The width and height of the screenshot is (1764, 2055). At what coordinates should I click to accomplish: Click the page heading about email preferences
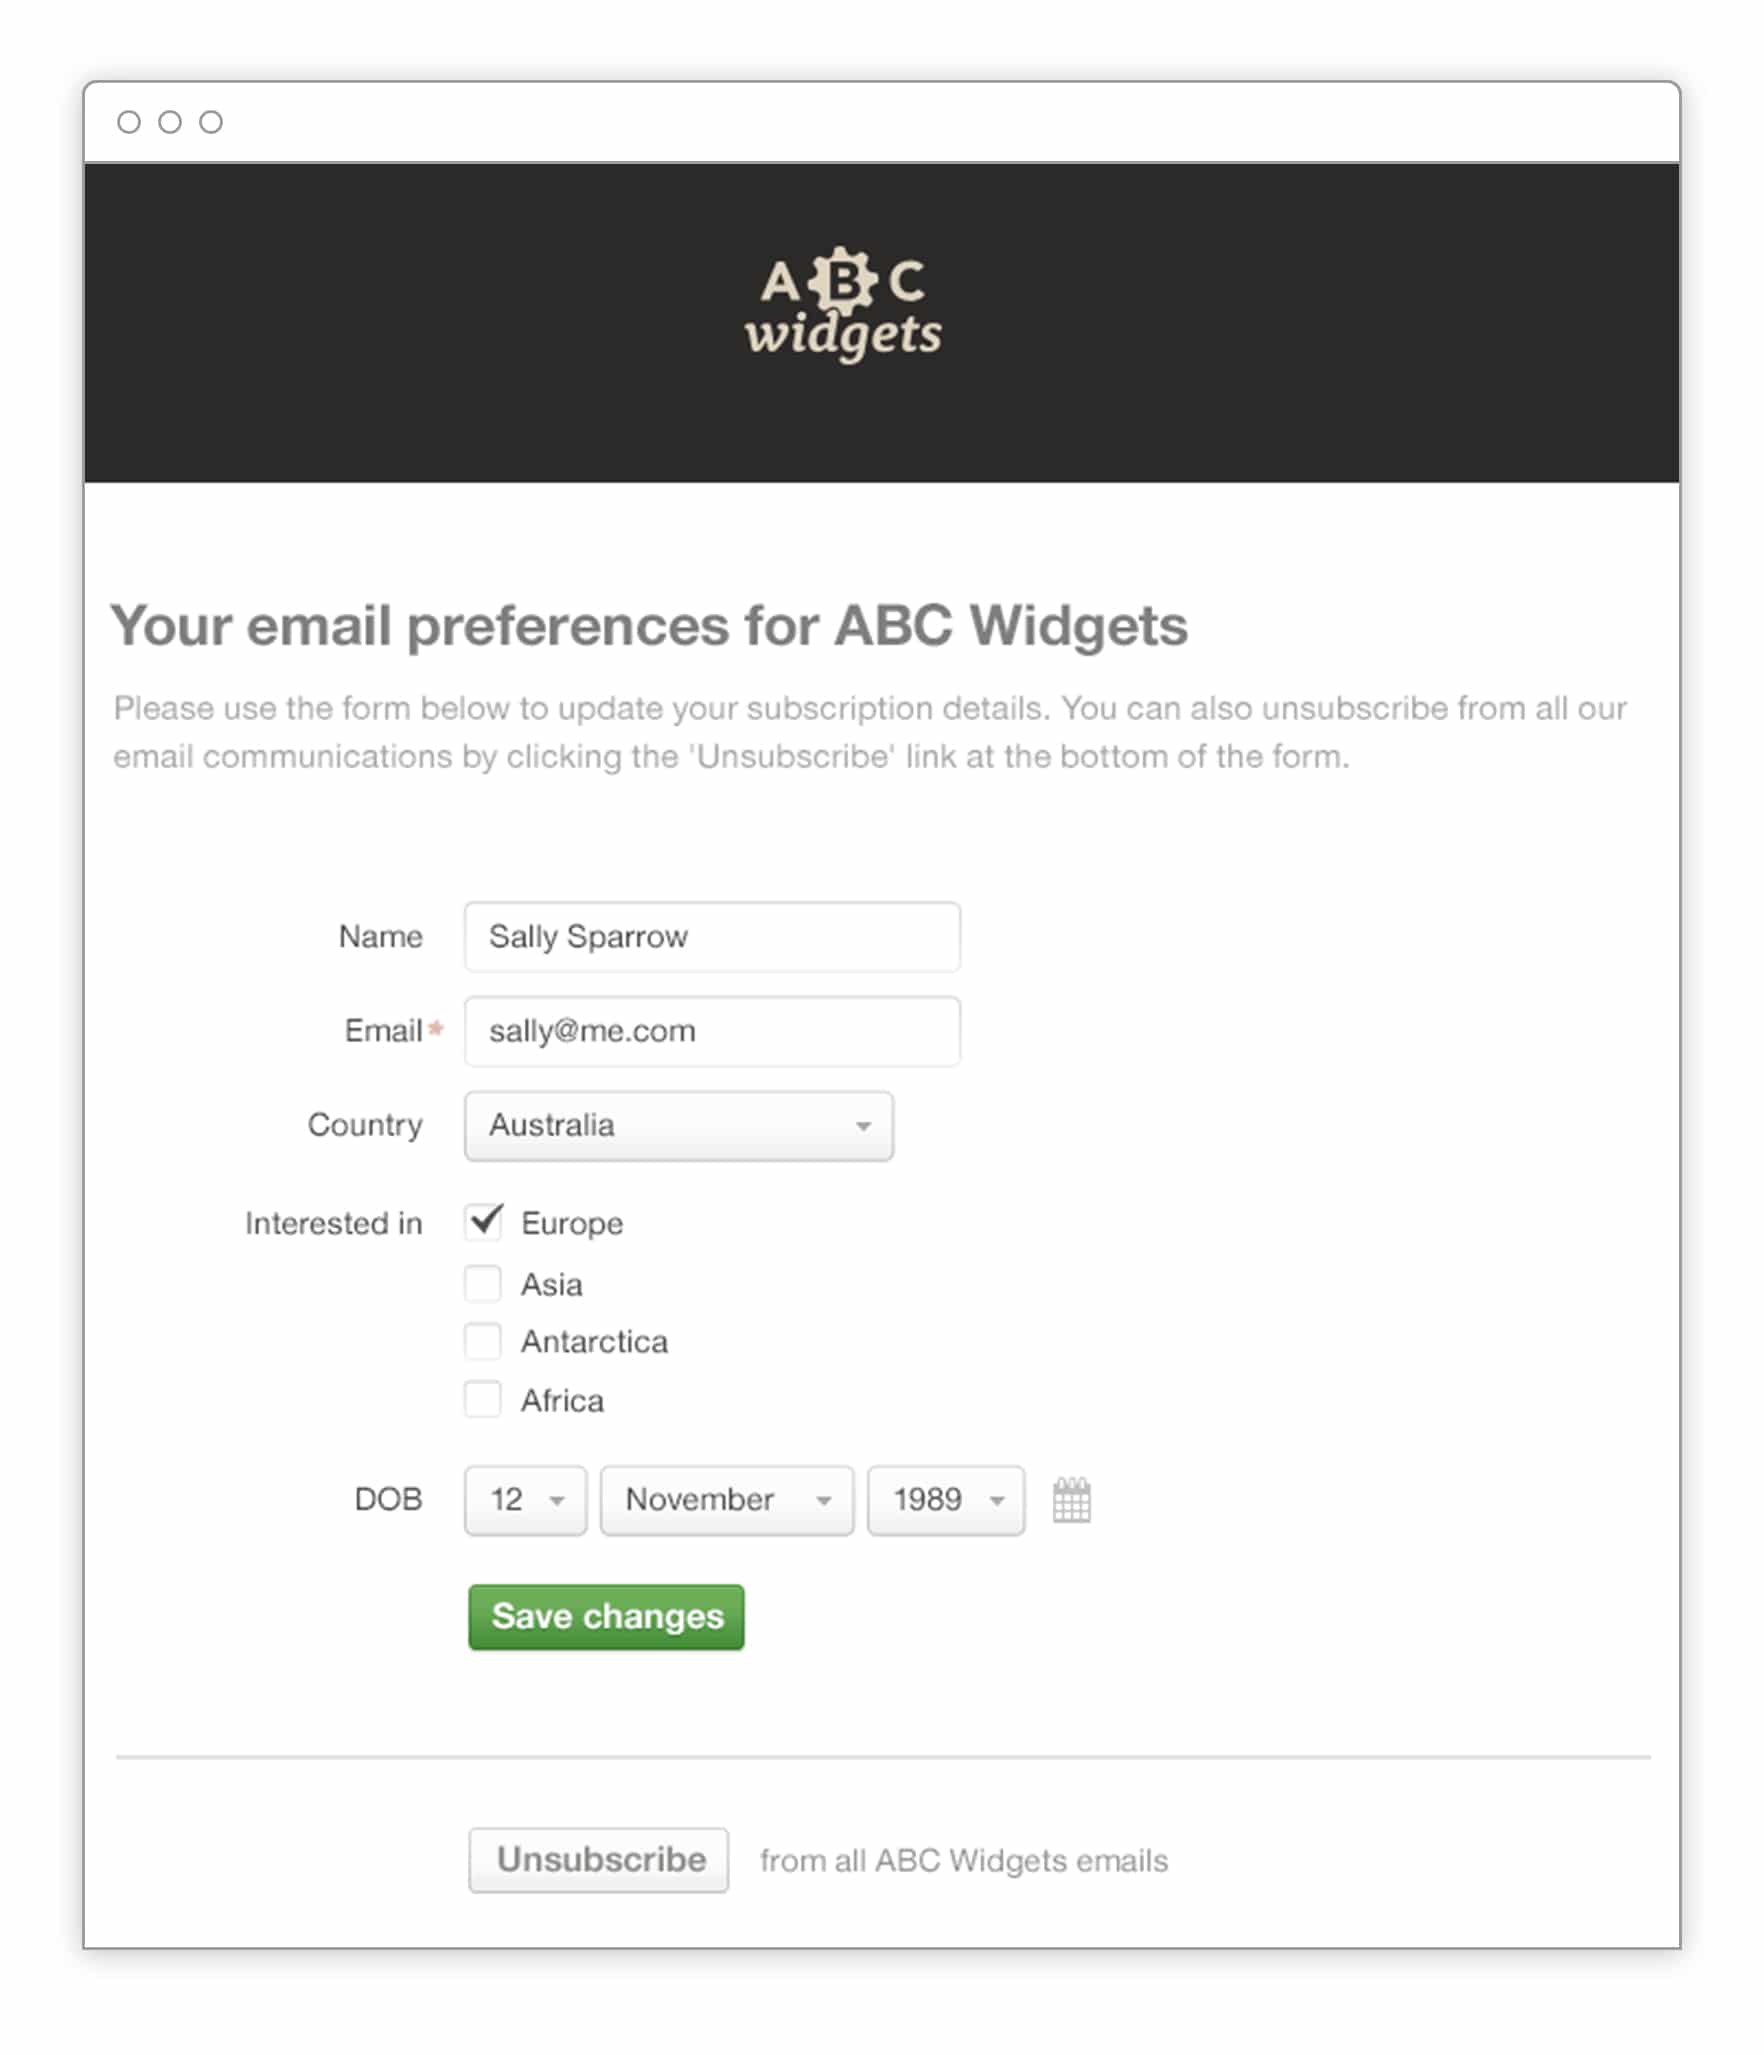(649, 626)
